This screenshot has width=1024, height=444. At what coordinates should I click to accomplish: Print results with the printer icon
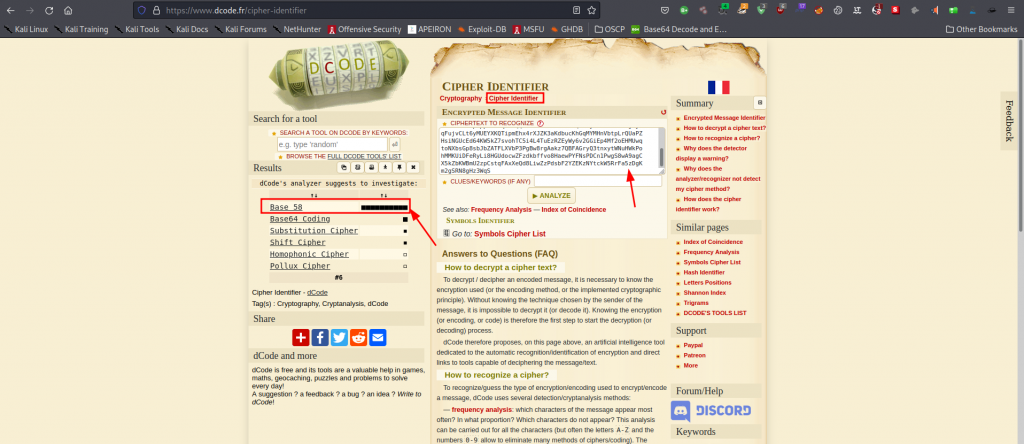coord(371,167)
